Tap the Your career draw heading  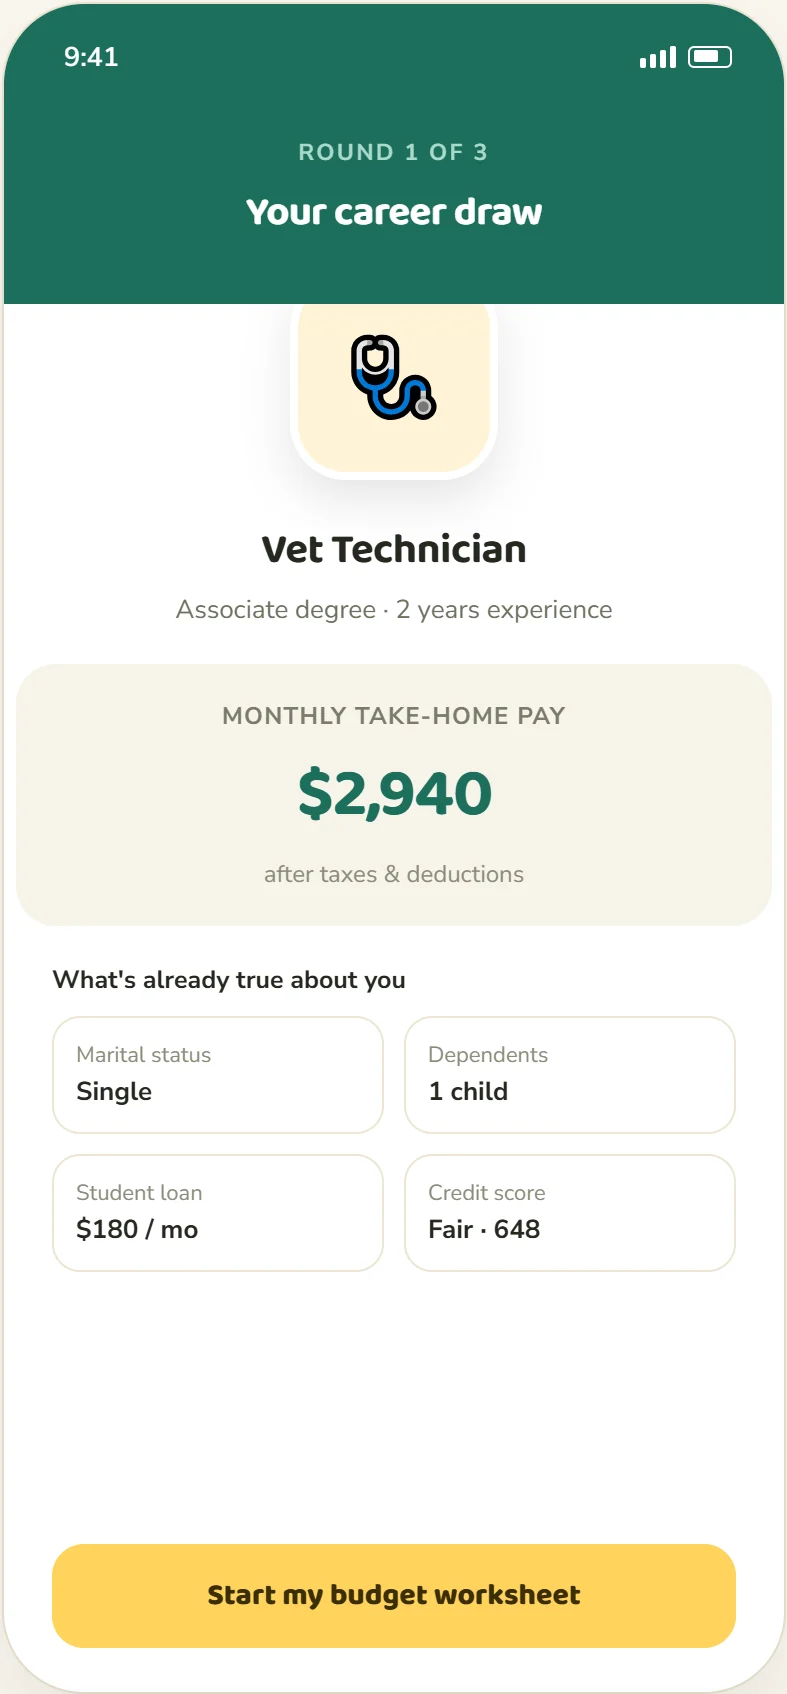click(x=394, y=212)
